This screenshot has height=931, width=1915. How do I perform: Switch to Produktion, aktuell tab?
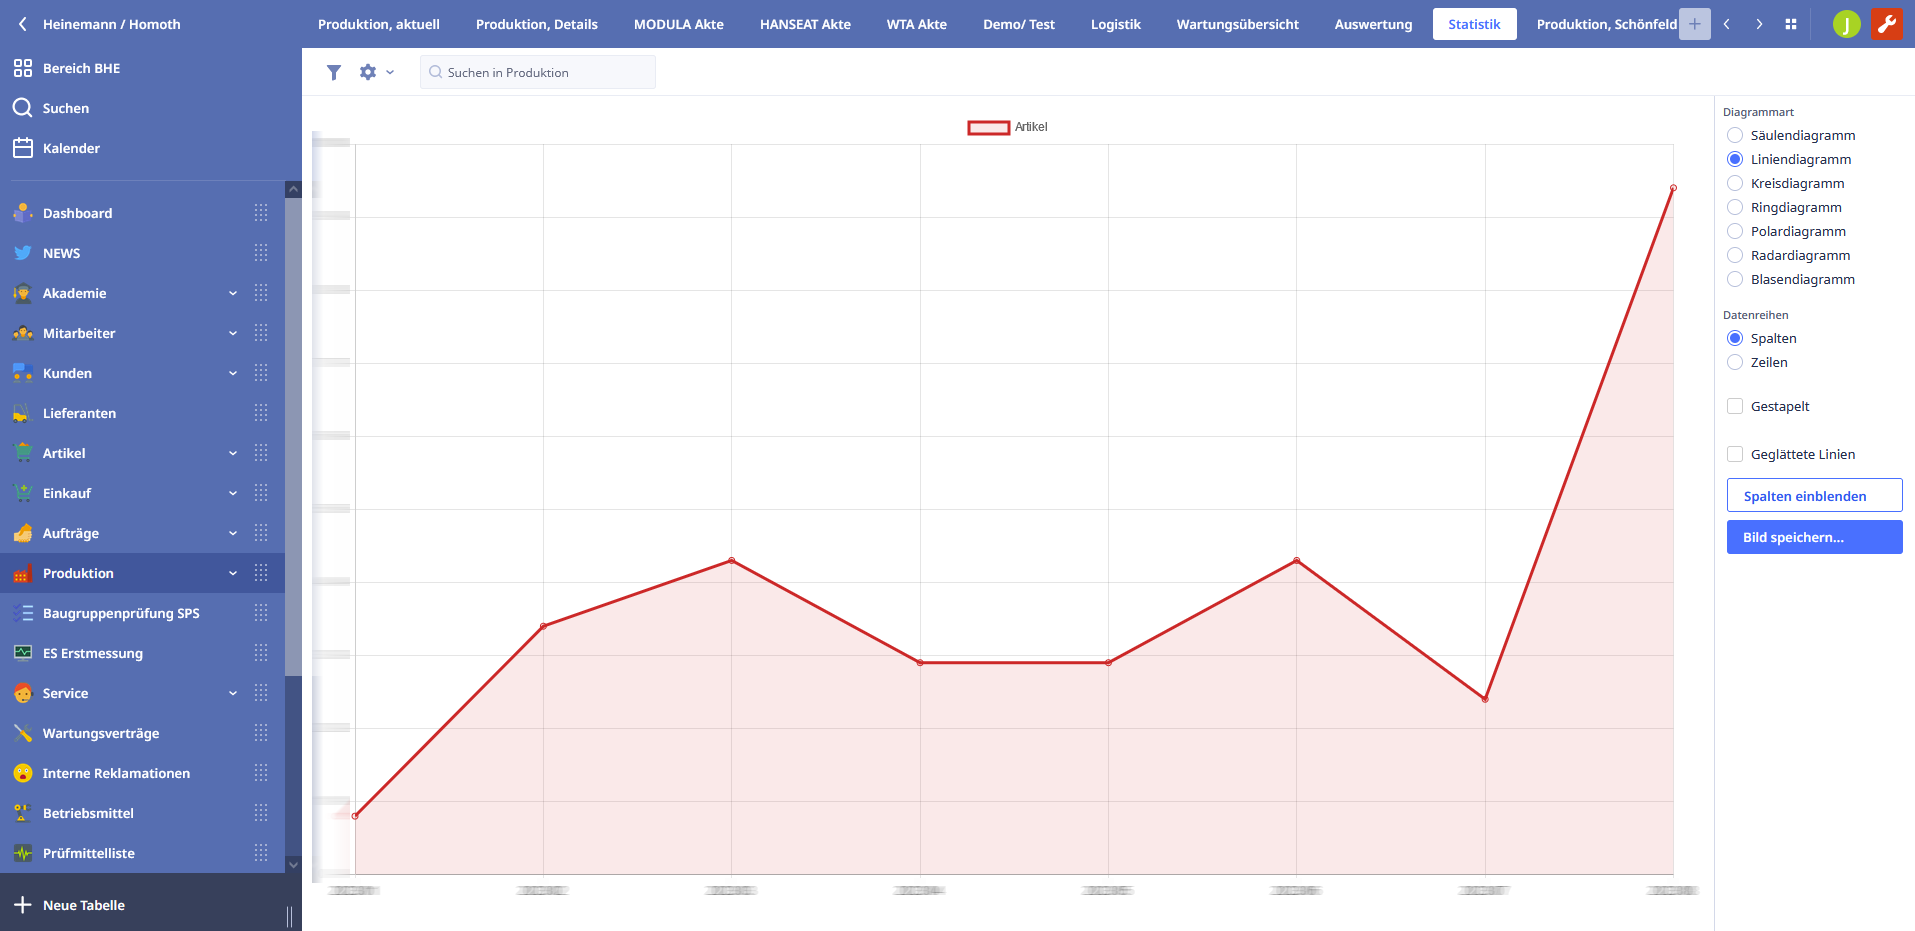[x=379, y=24]
